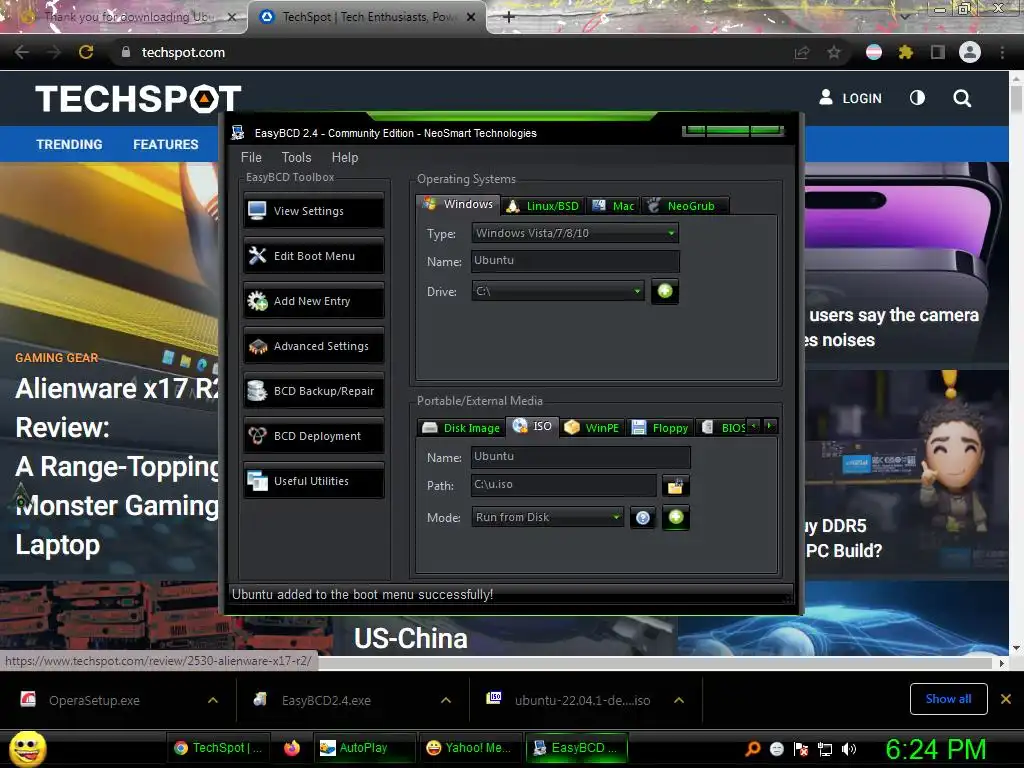
Task: Click the OS Name field containing Ubuntu
Action: pyautogui.click(x=575, y=261)
